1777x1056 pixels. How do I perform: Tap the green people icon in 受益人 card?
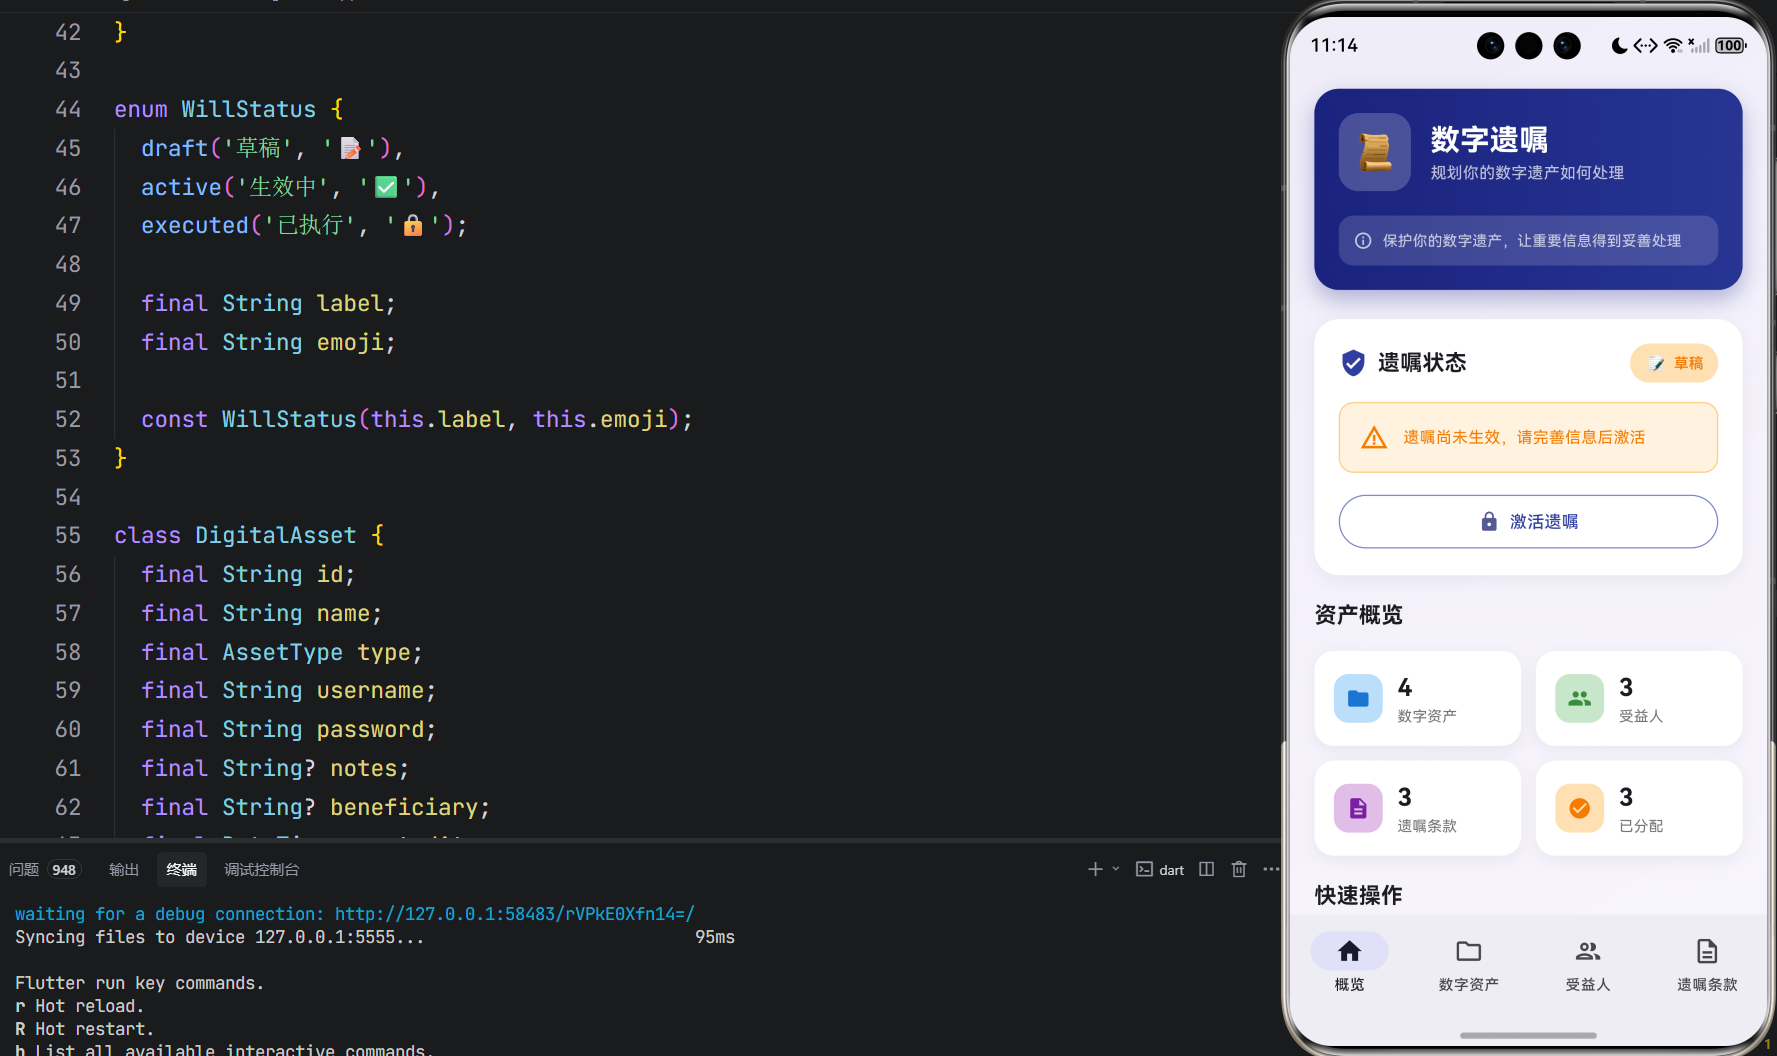click(1580, 698)
